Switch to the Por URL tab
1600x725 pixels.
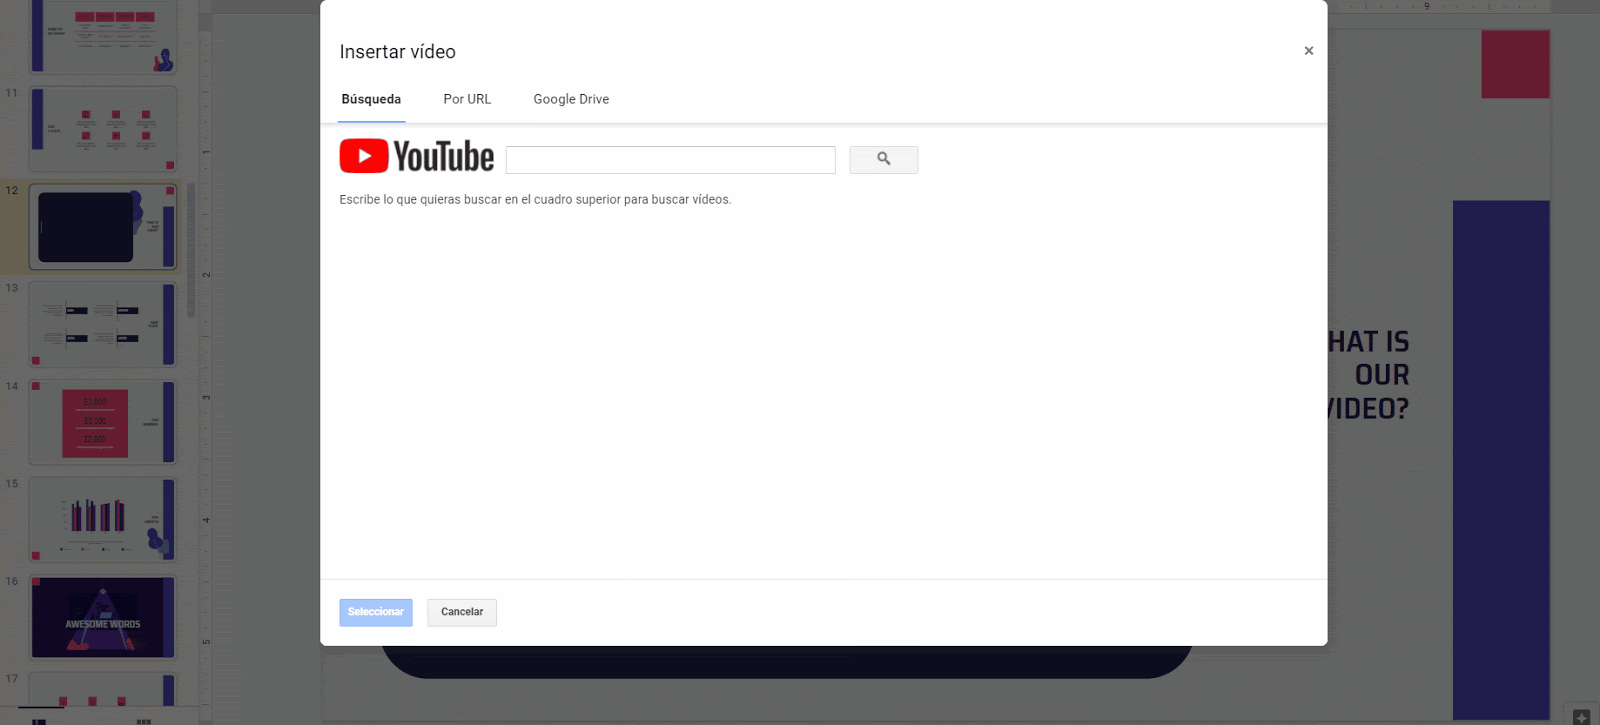point(467,99)
